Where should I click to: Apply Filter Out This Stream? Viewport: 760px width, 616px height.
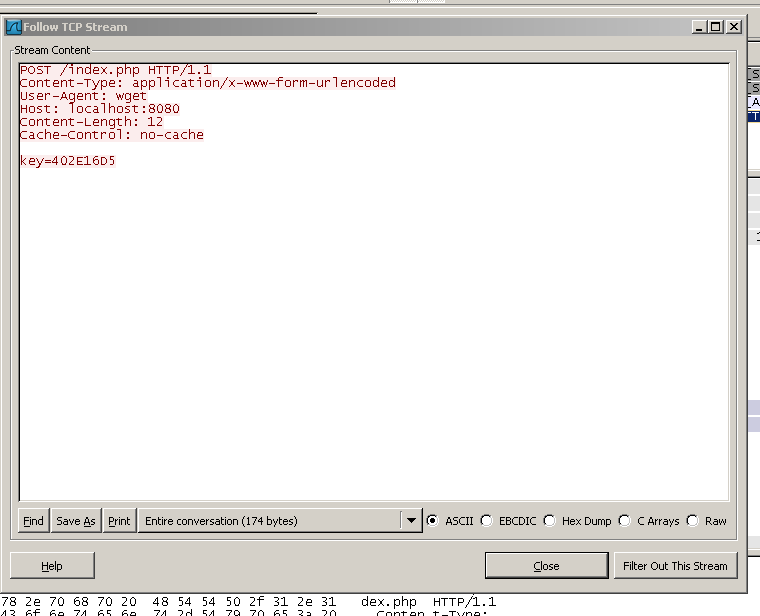[x=675, y=566]
